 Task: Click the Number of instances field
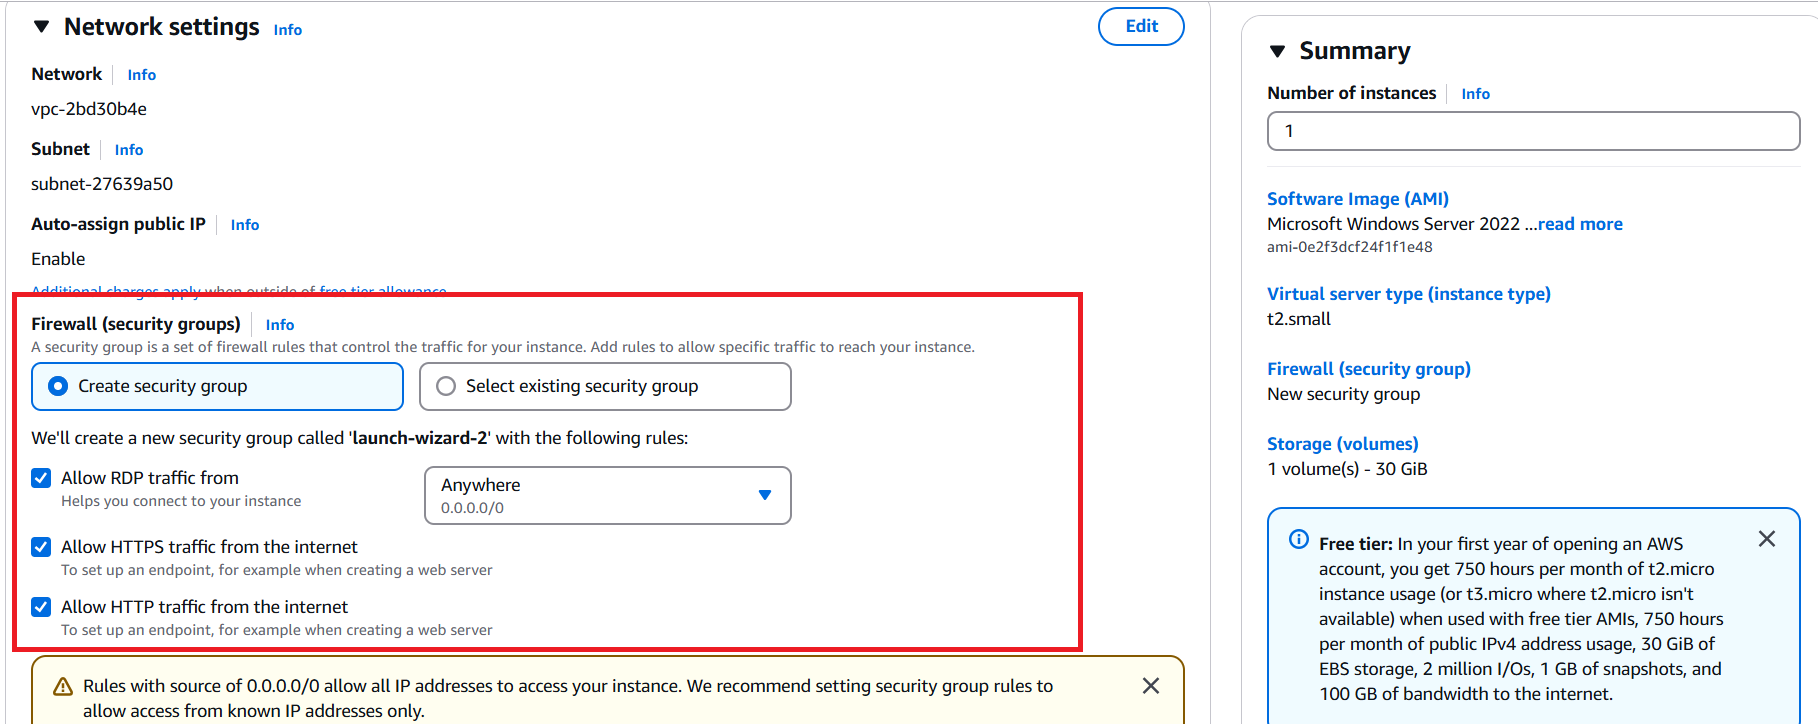click(x=1532, y=131)
